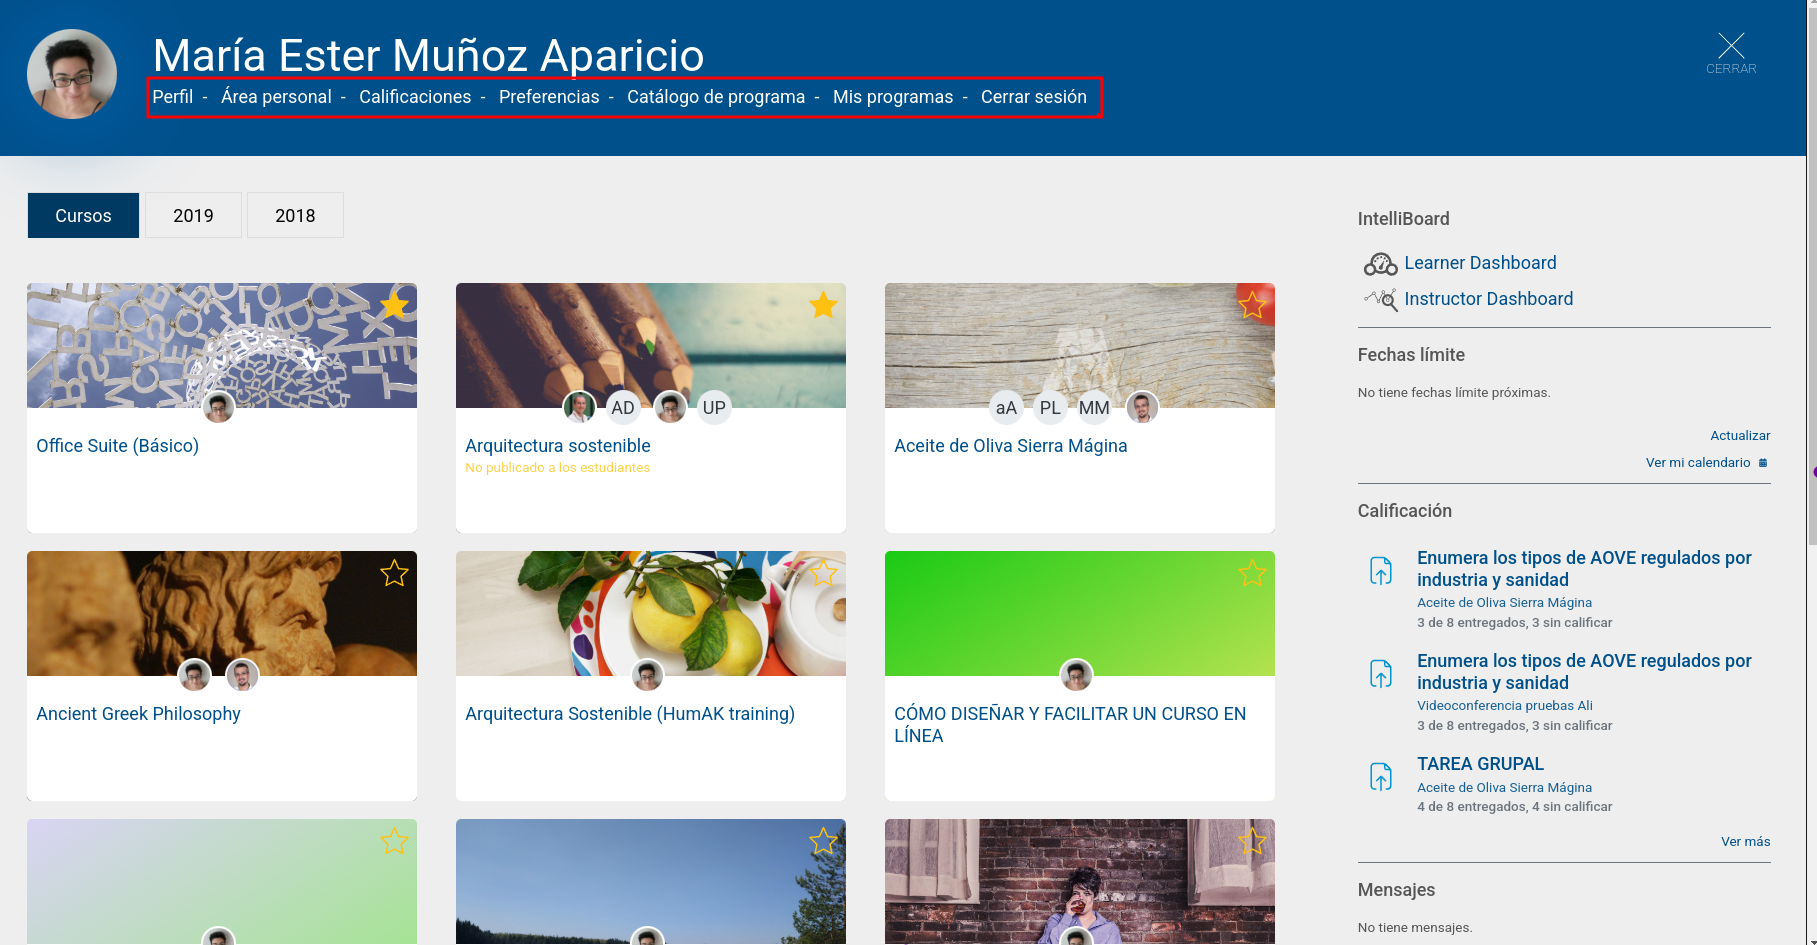Viewport: 1817px width, 945px height.
Task: Click the MM teacher avatar on Aceite de Oliva
Action: pyautogui.click(x=1094, y=408)
